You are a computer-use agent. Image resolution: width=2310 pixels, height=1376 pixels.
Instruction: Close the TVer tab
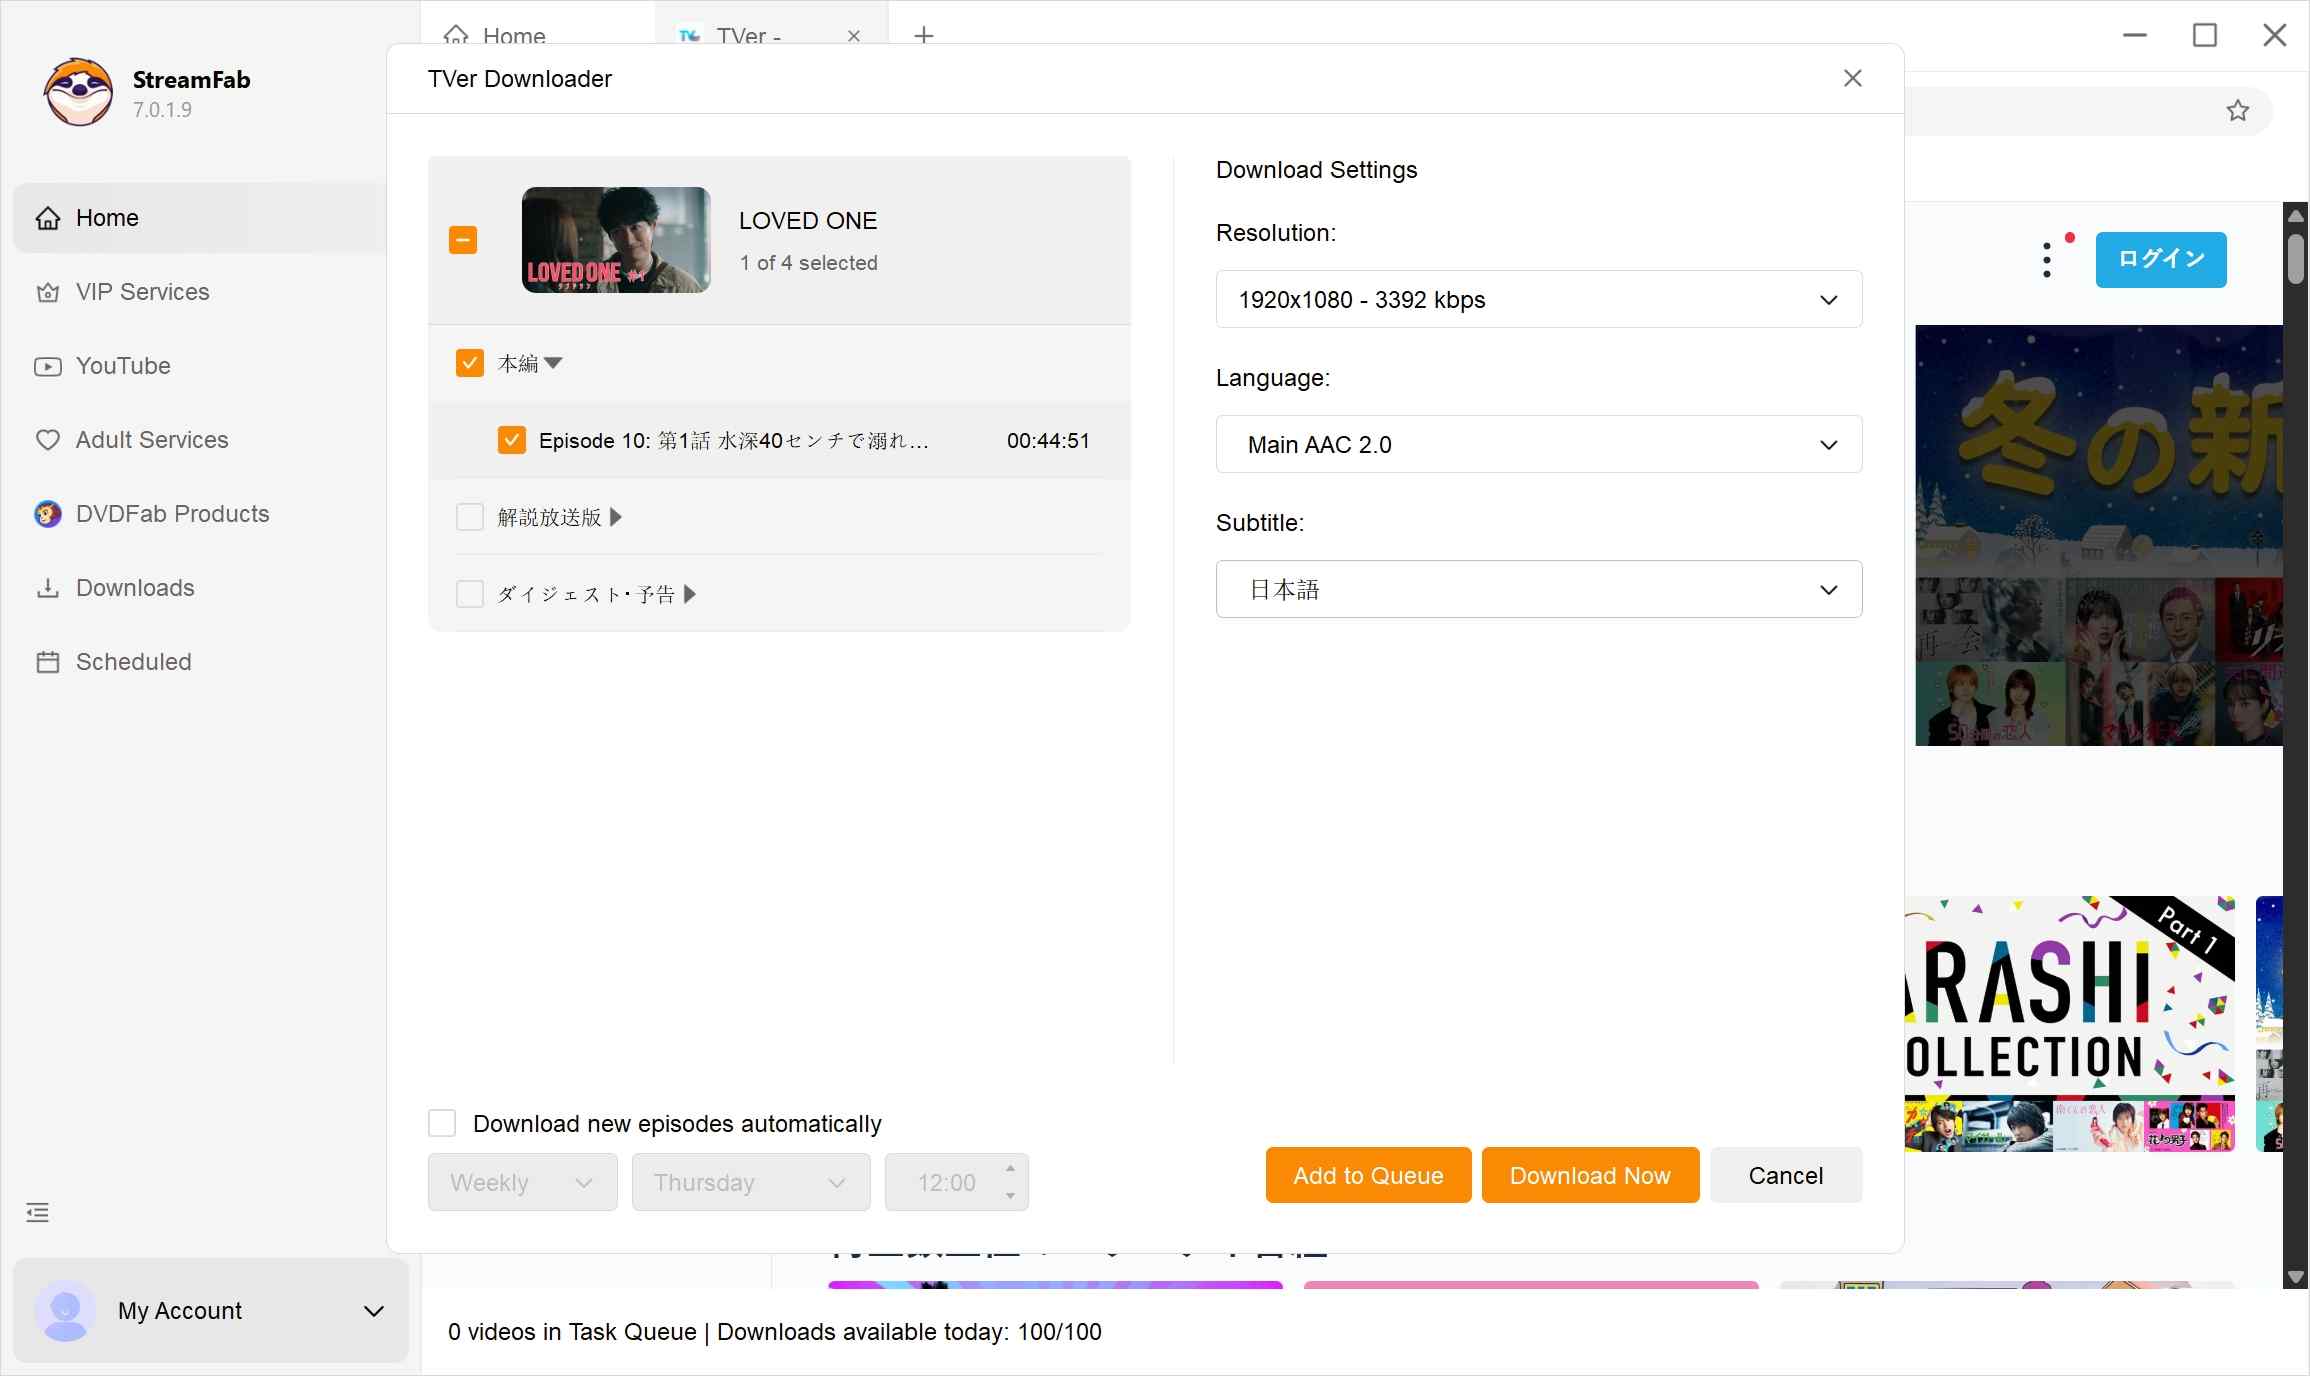854,36
